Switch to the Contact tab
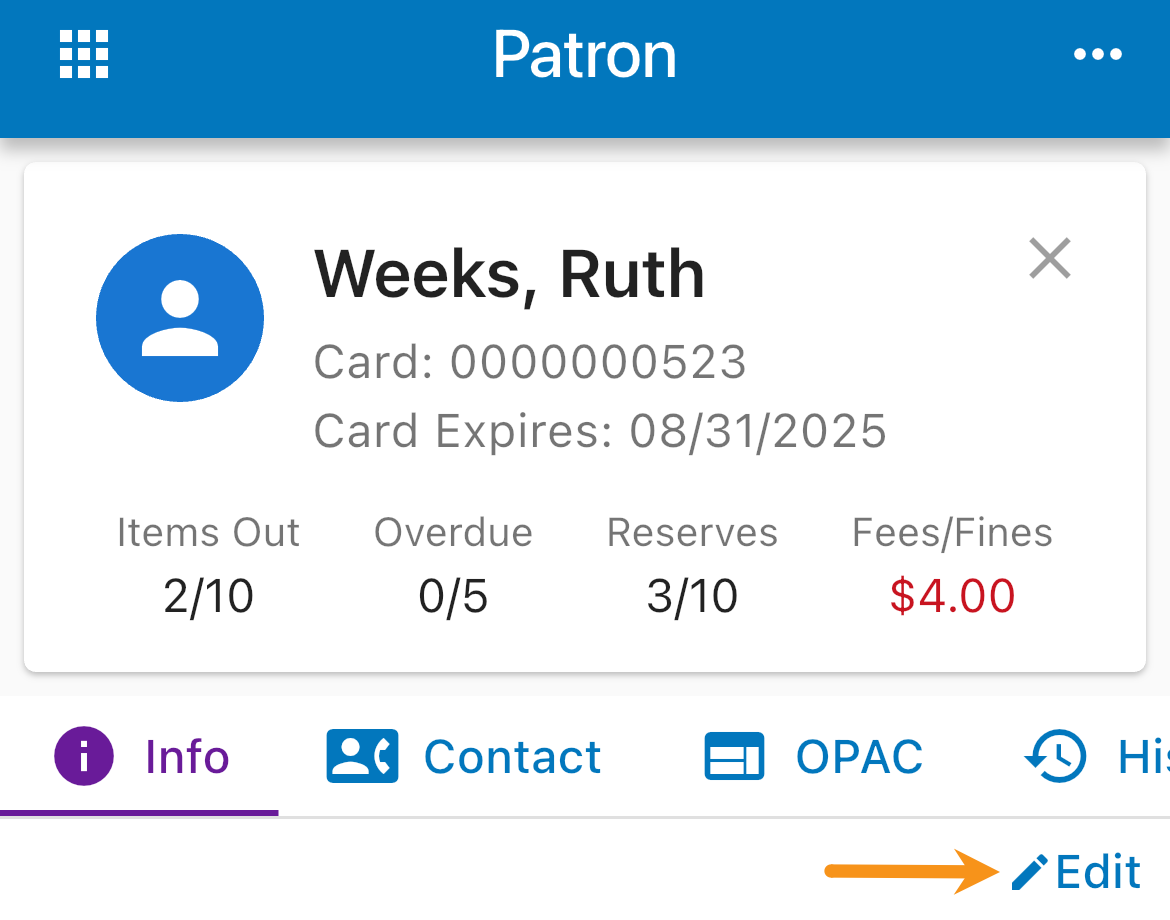Viewport: 1170px width, 920px height. pos(513,757)
